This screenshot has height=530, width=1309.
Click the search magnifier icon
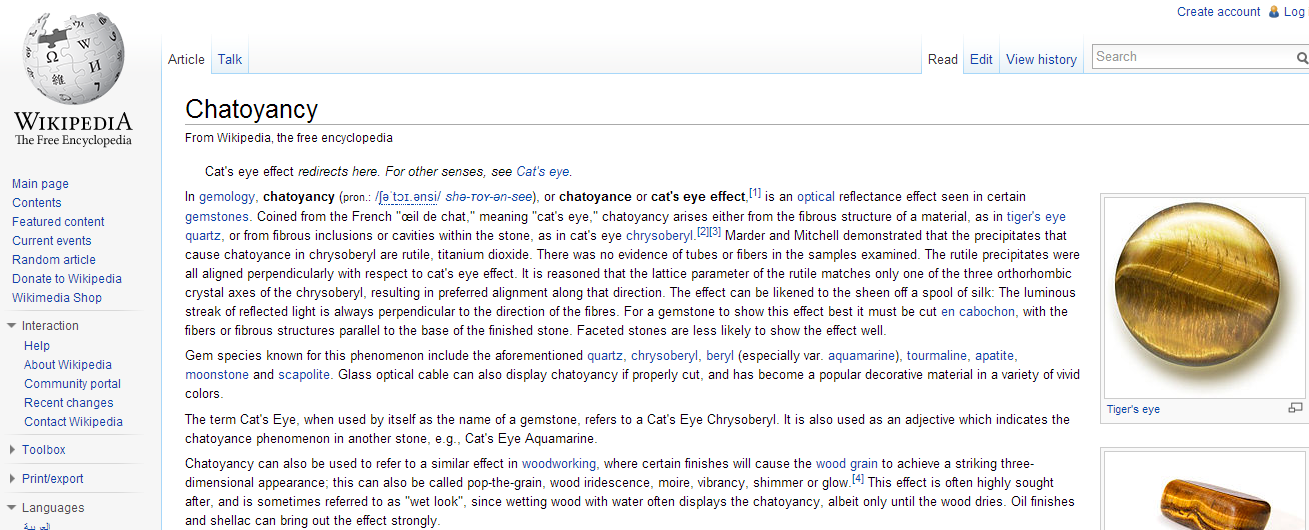pyautogui.click(x=1302, y=58)
